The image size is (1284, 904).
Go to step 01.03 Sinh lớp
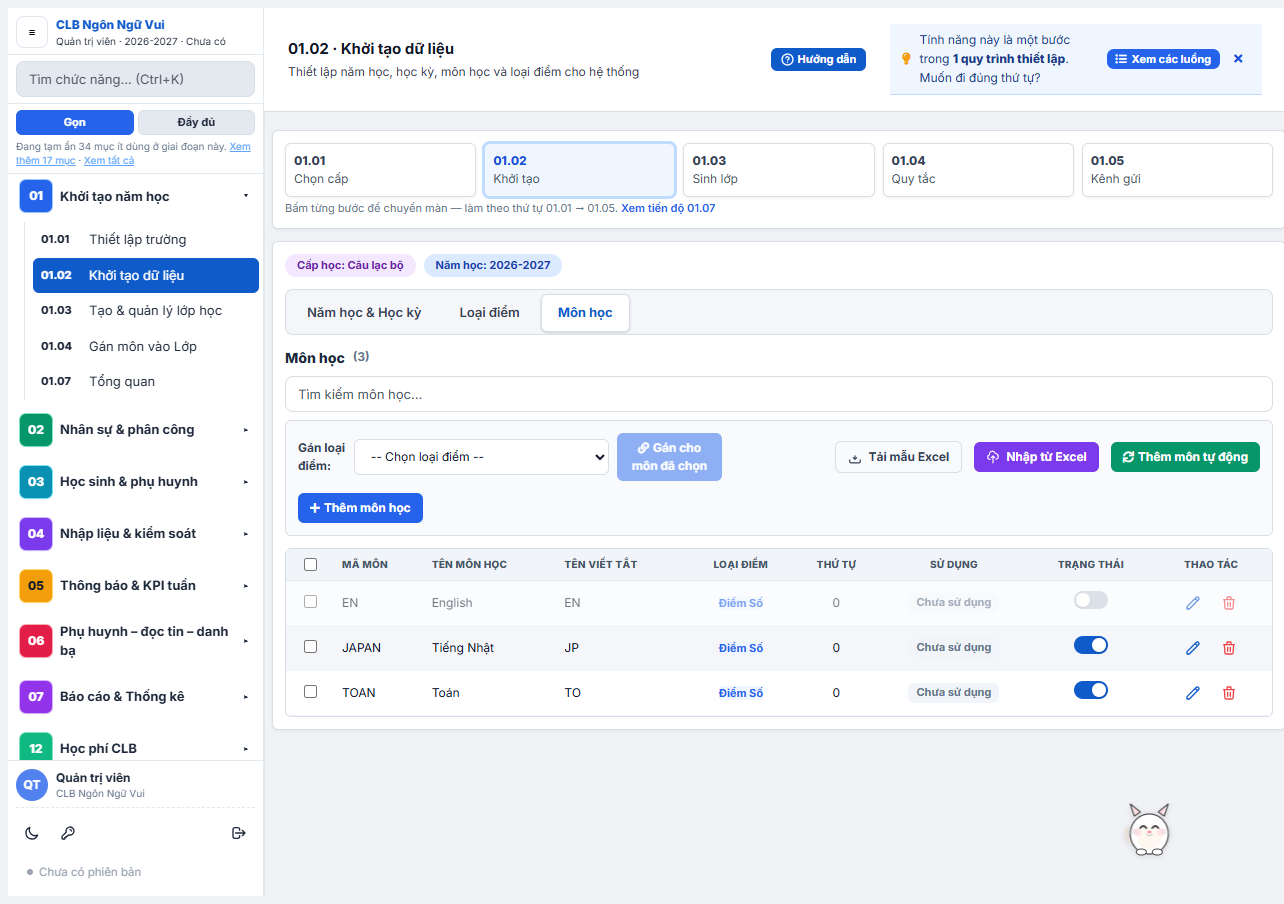pyautogui.click(x=779, y=170)
